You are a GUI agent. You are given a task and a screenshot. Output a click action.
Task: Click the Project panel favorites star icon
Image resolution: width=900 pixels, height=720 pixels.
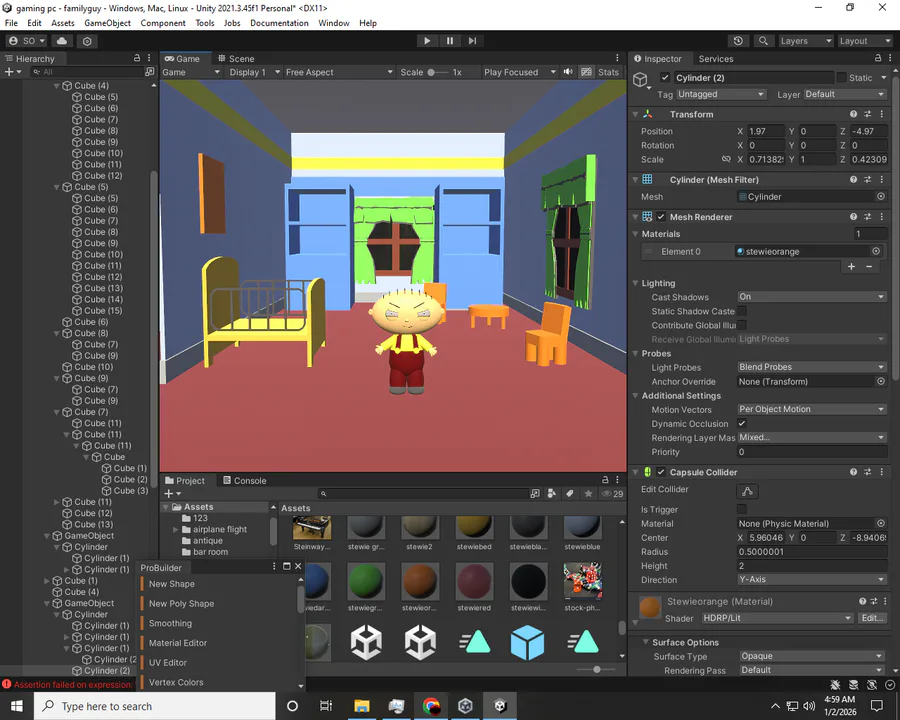[588, 494]
